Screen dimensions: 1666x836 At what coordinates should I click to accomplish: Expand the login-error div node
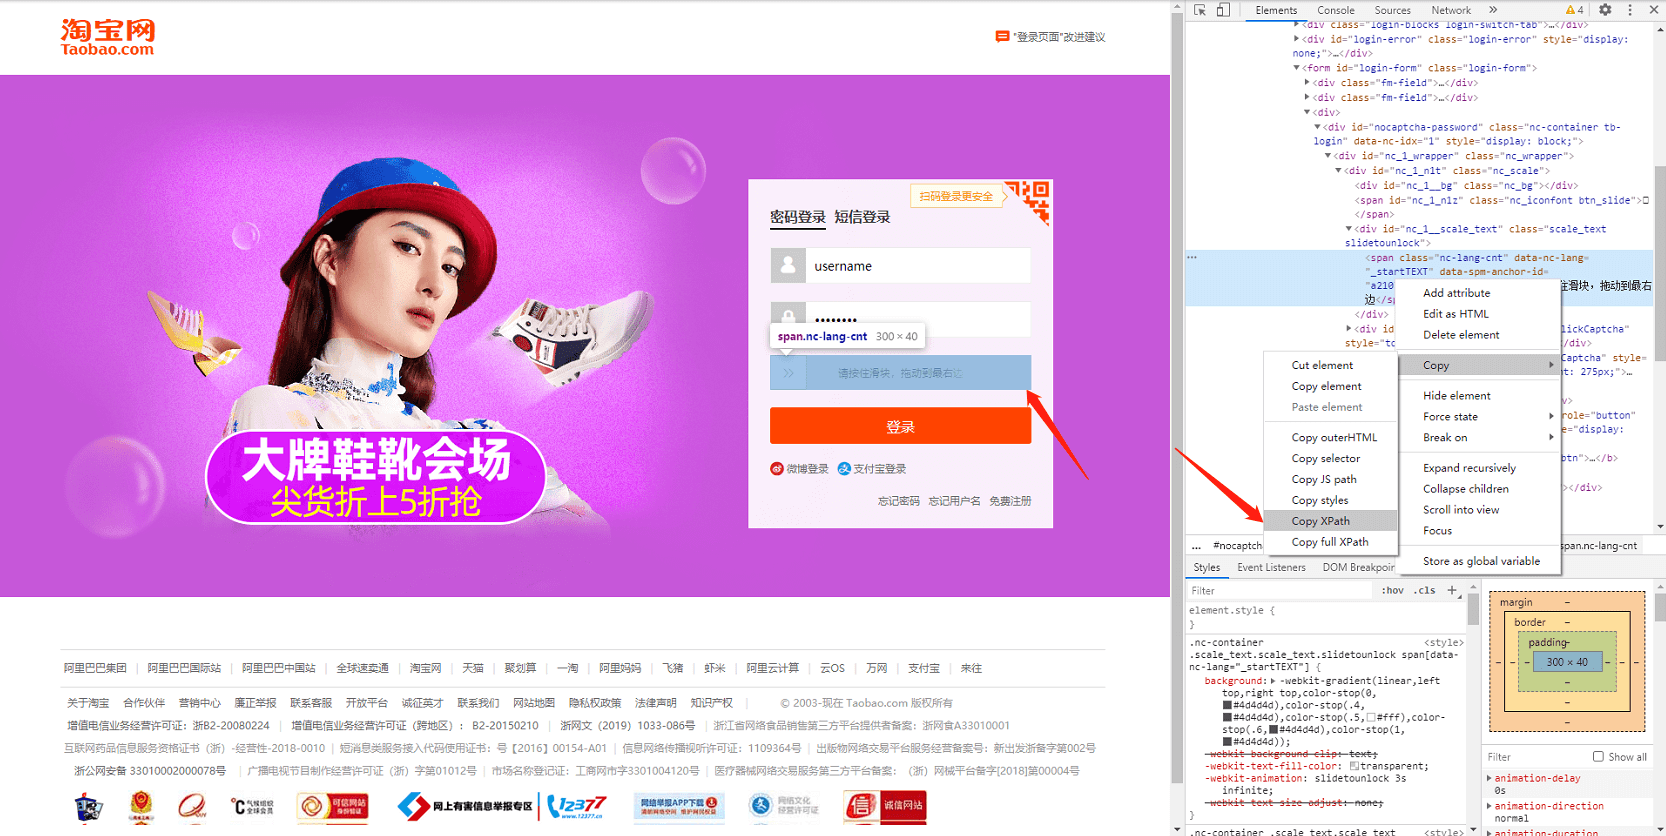tap(1297, 39)
